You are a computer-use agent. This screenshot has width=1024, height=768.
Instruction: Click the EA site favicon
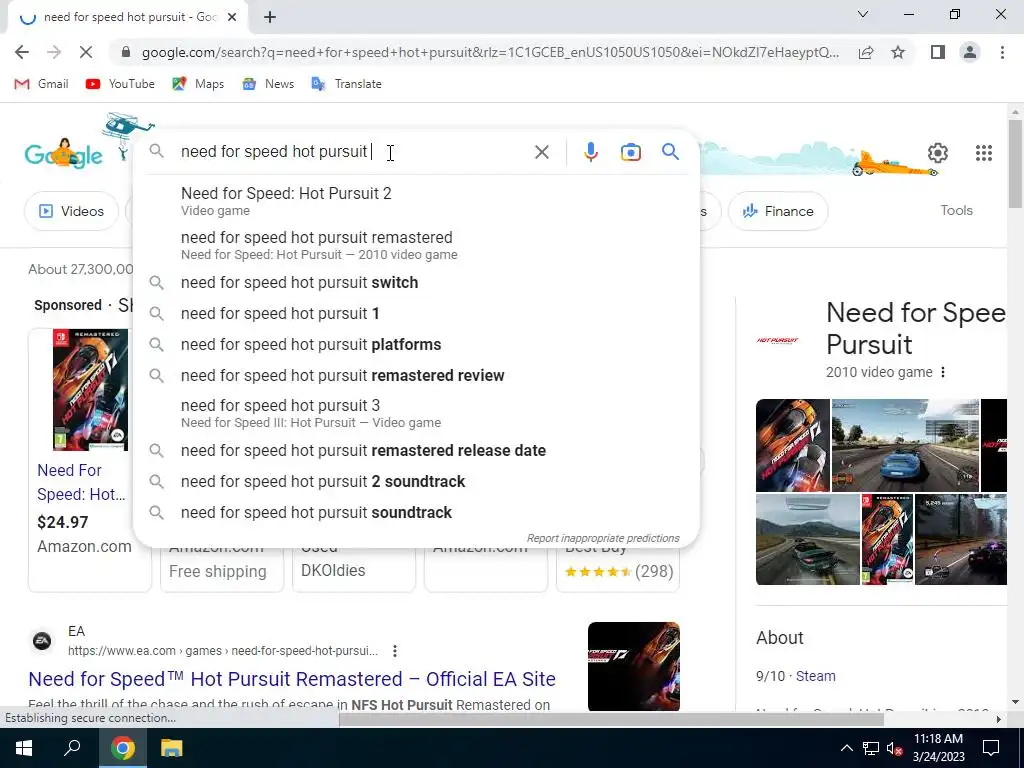pos(42,641)
